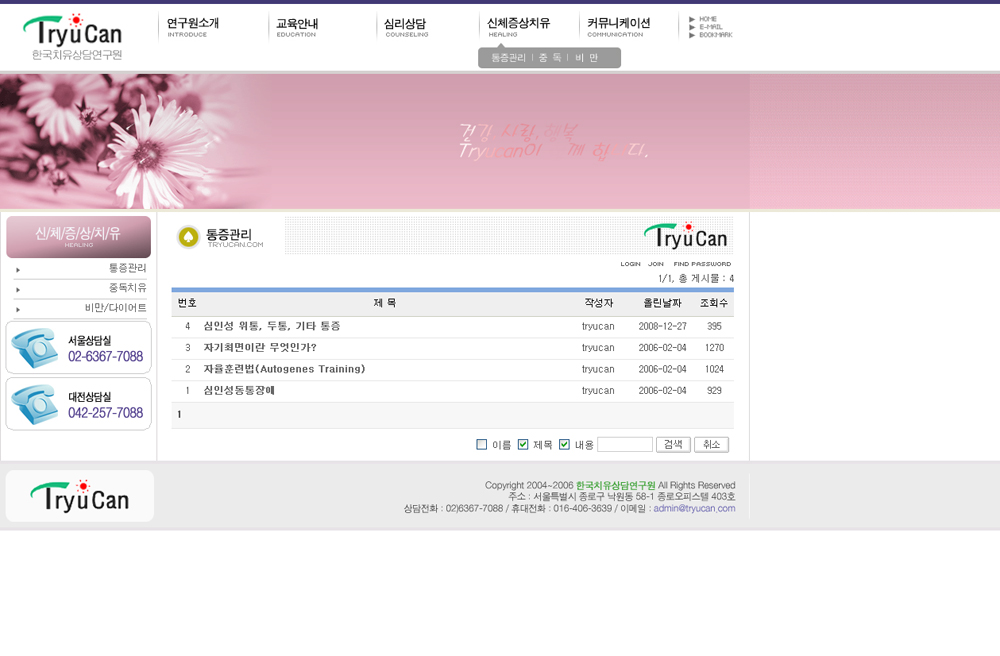Open the post 자기최면이란 무엇인가?

[x=260, y=348]
